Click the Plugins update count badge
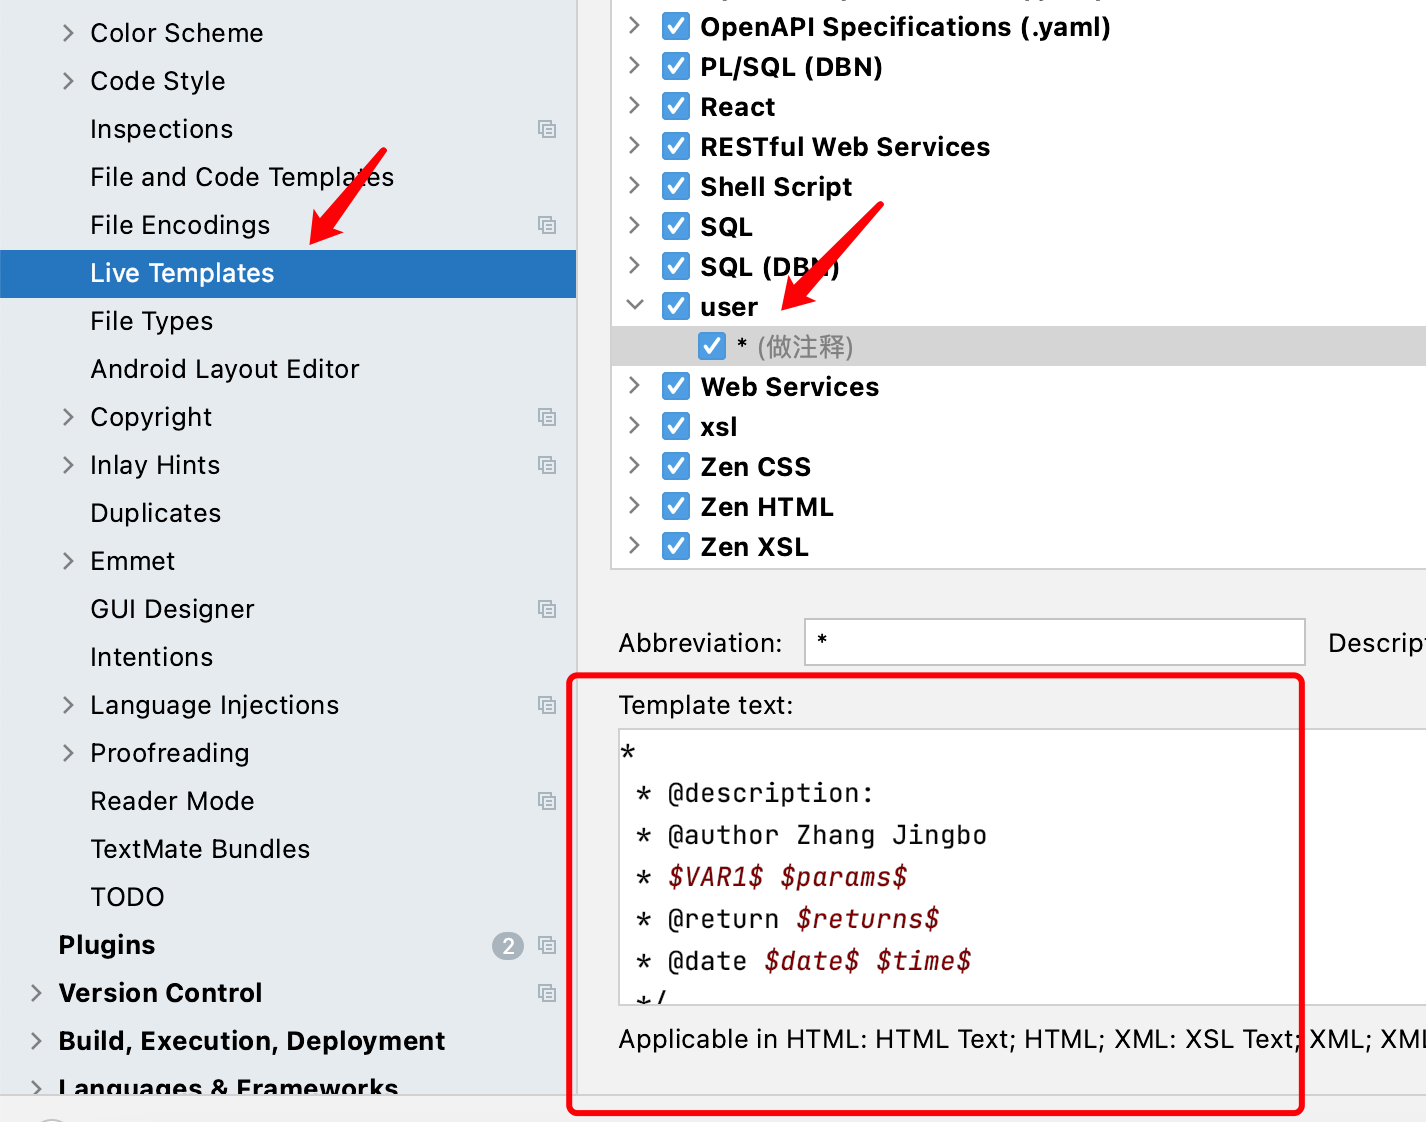The height and width of the screenshot is (1122, 1426). 508,946
